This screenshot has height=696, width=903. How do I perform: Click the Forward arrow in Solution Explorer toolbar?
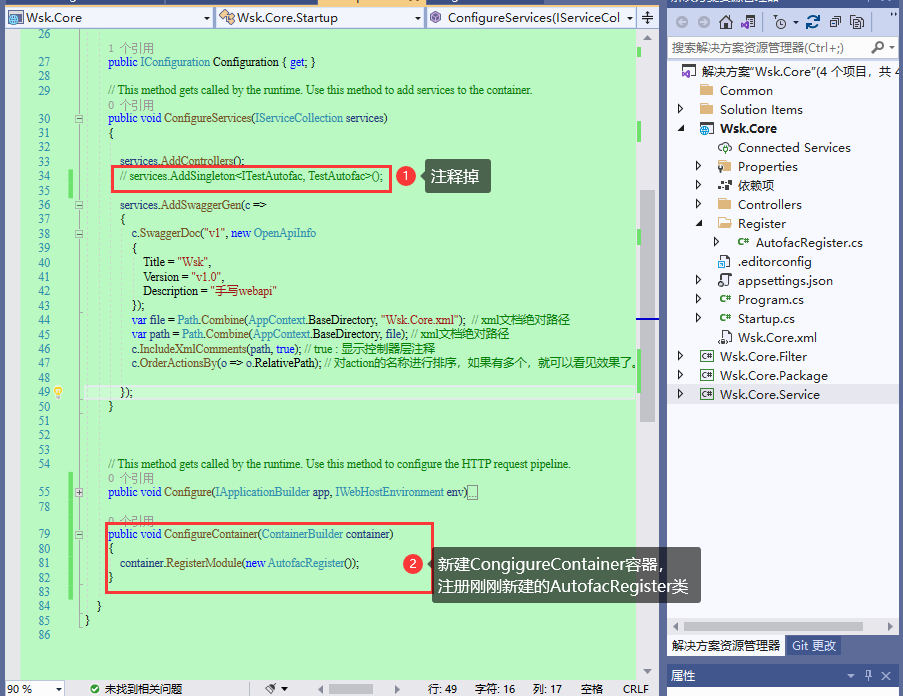tap(704, 22)
